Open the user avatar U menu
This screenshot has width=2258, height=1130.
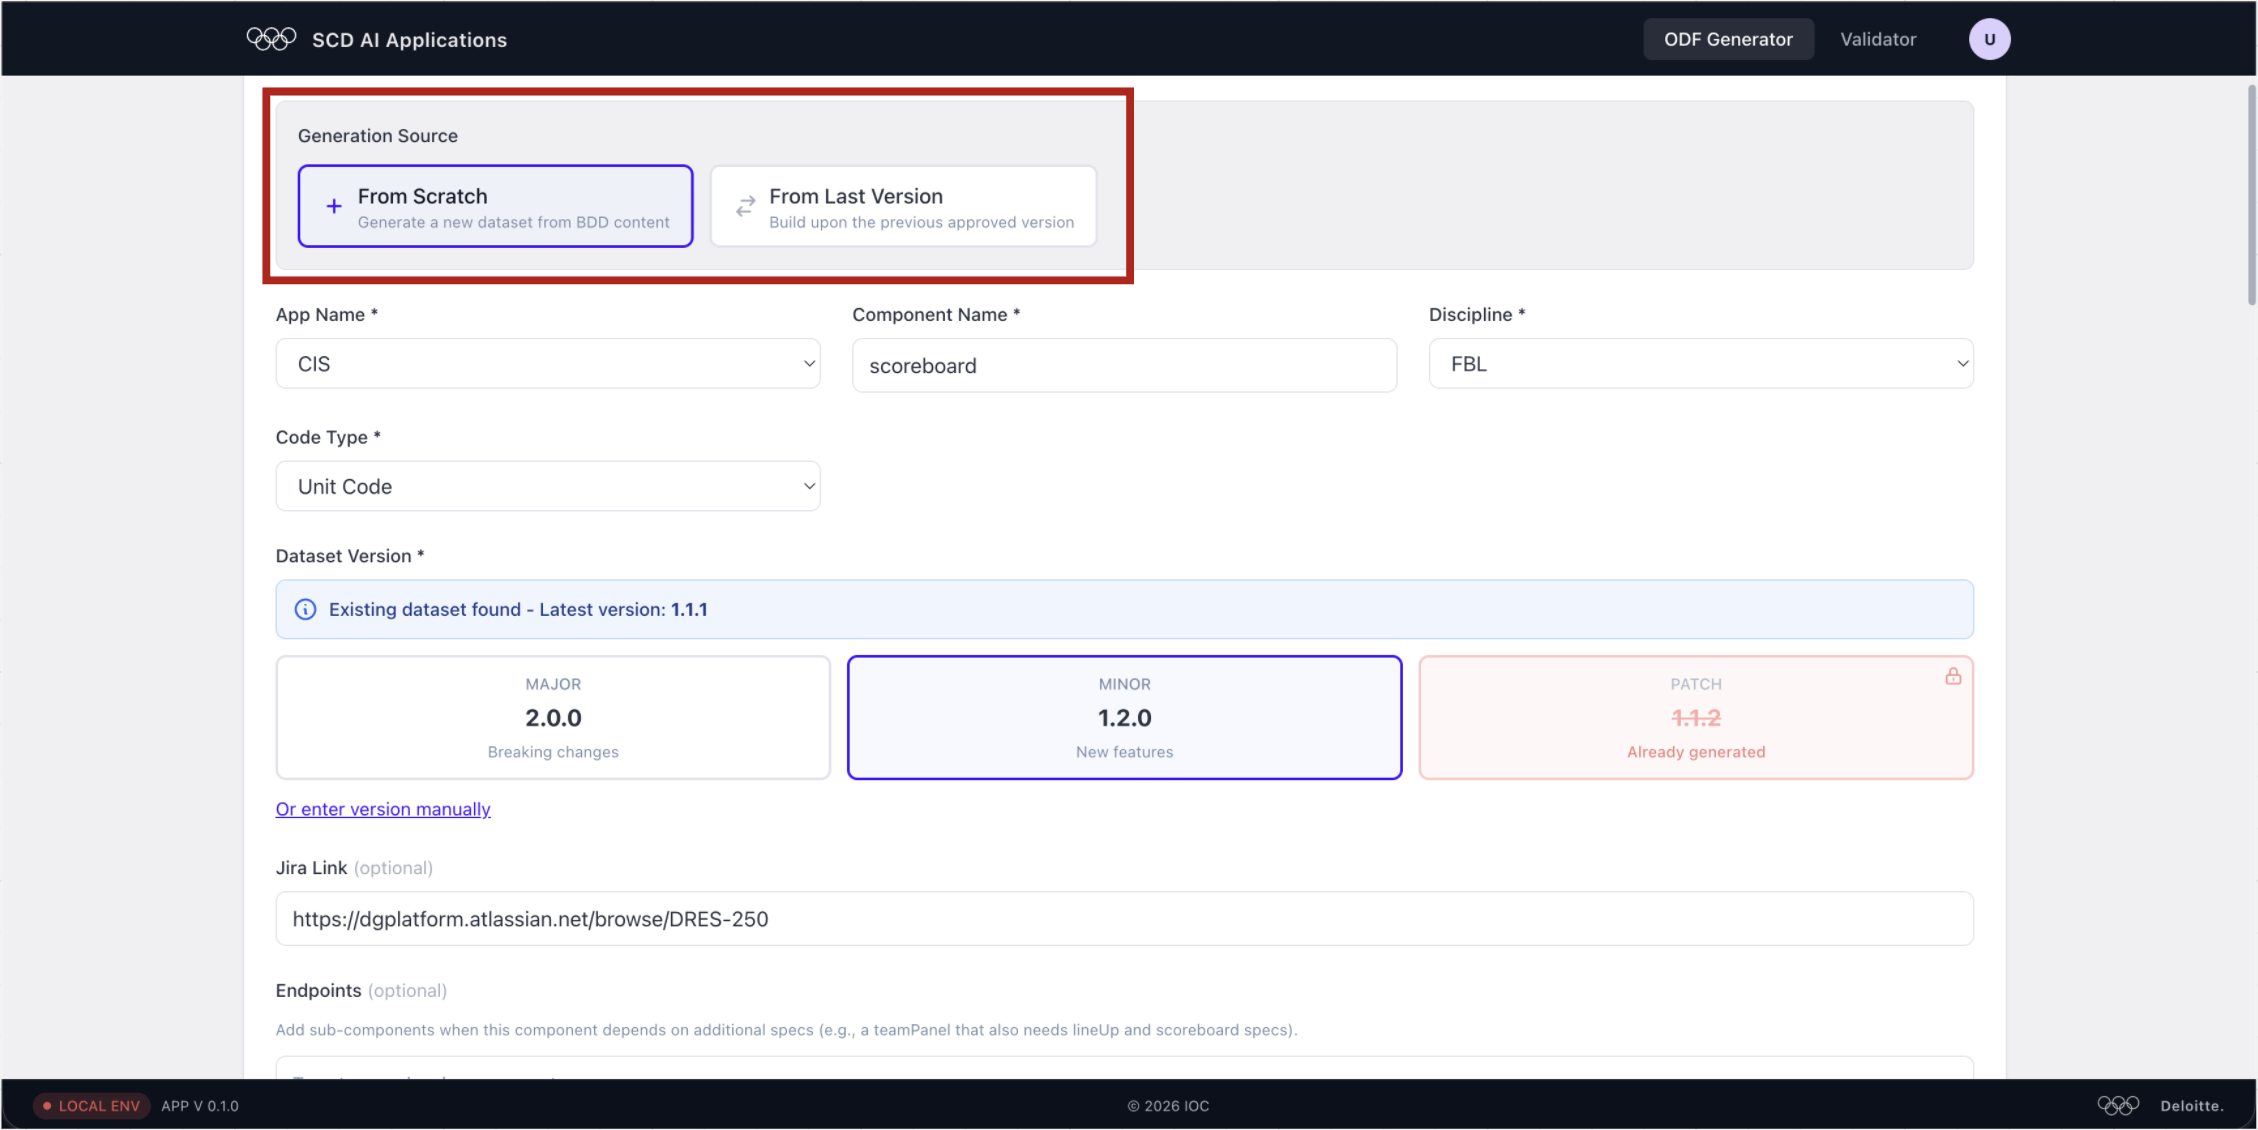[x=1989, y=39]
